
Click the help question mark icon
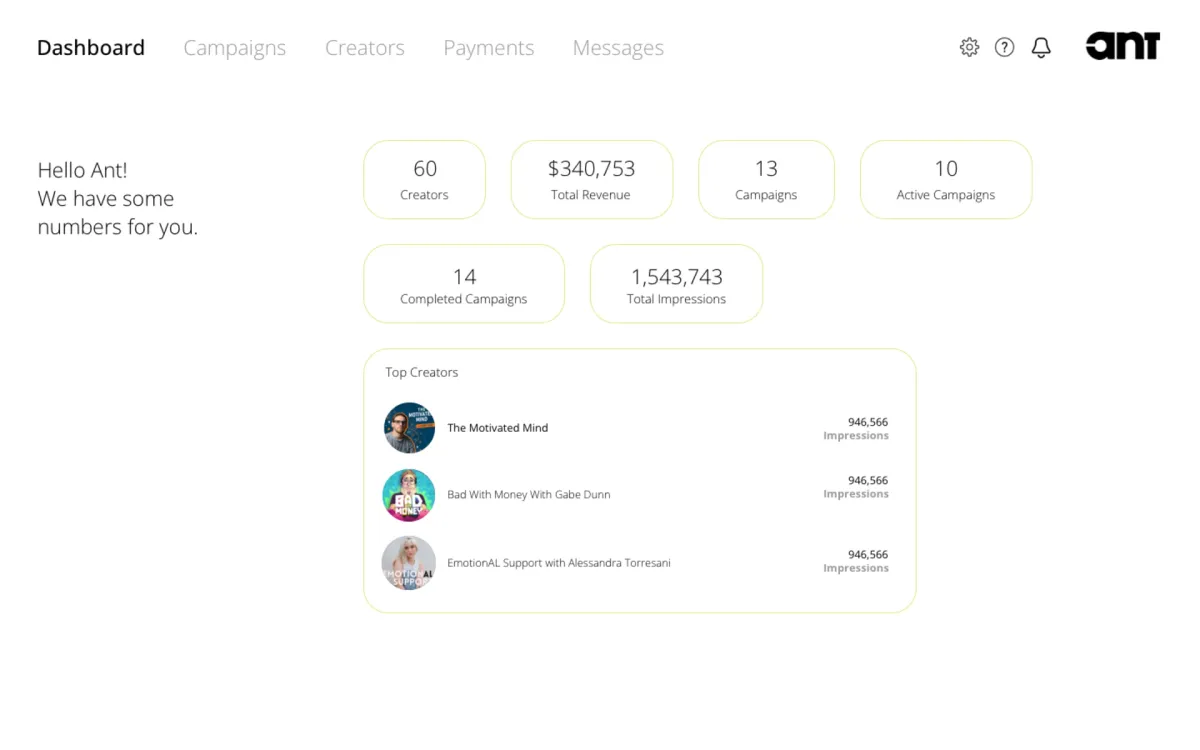[1005, 47]
